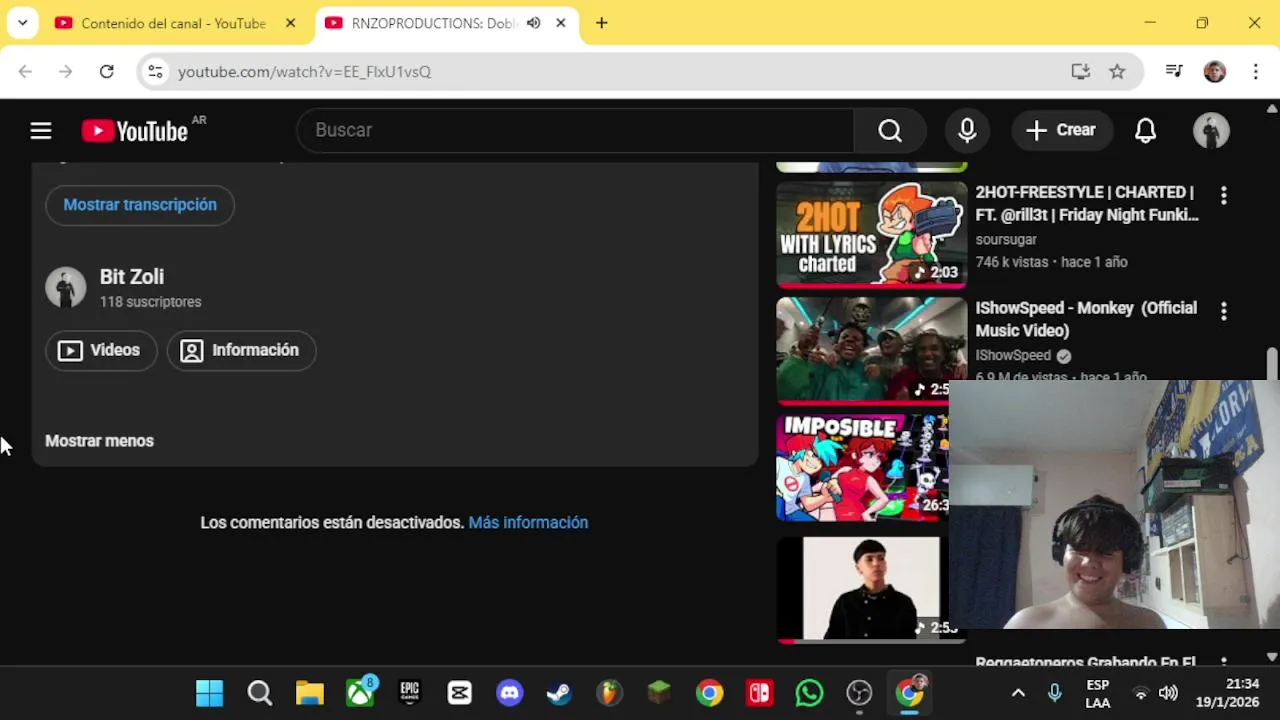
Task: Go back with browser back arrow
Action: click(25, 72)
